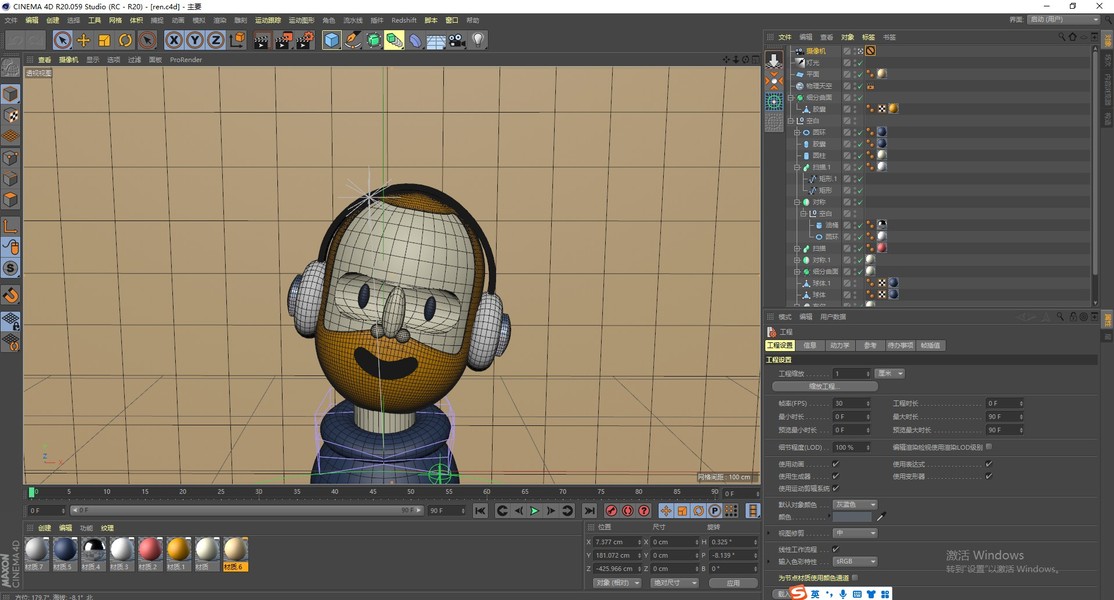Click the record active objects keyframe button

point(611,511)
